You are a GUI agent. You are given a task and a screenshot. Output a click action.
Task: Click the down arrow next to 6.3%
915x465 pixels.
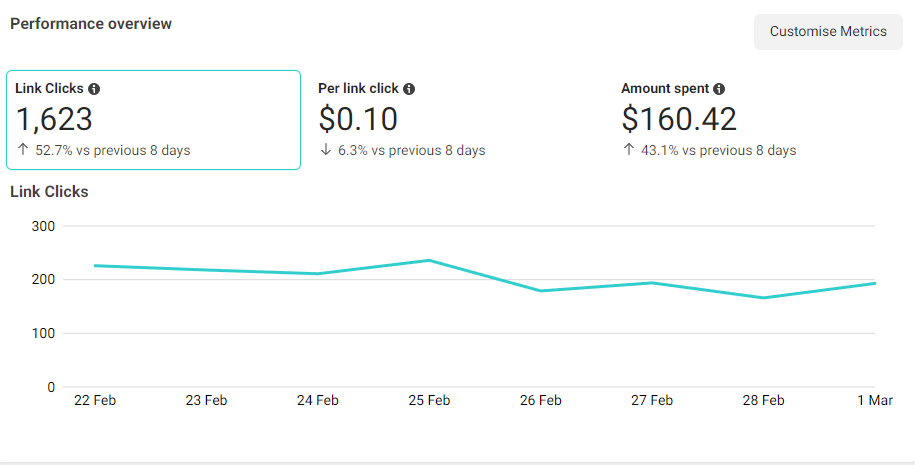(x=325, y=151)
